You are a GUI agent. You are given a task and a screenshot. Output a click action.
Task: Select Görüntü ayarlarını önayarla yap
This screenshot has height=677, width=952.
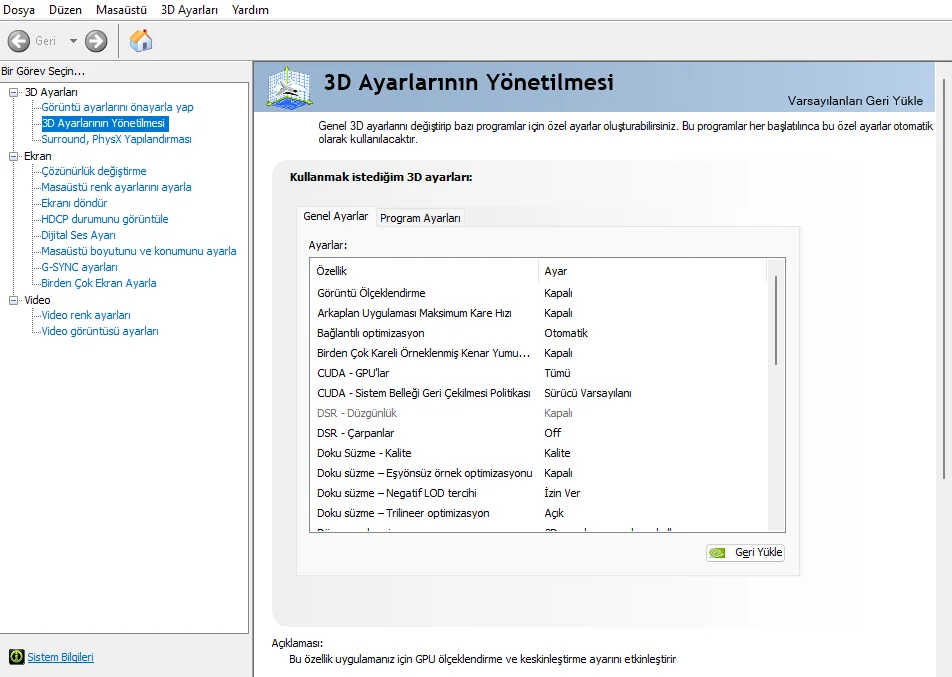tap(117, 107)
